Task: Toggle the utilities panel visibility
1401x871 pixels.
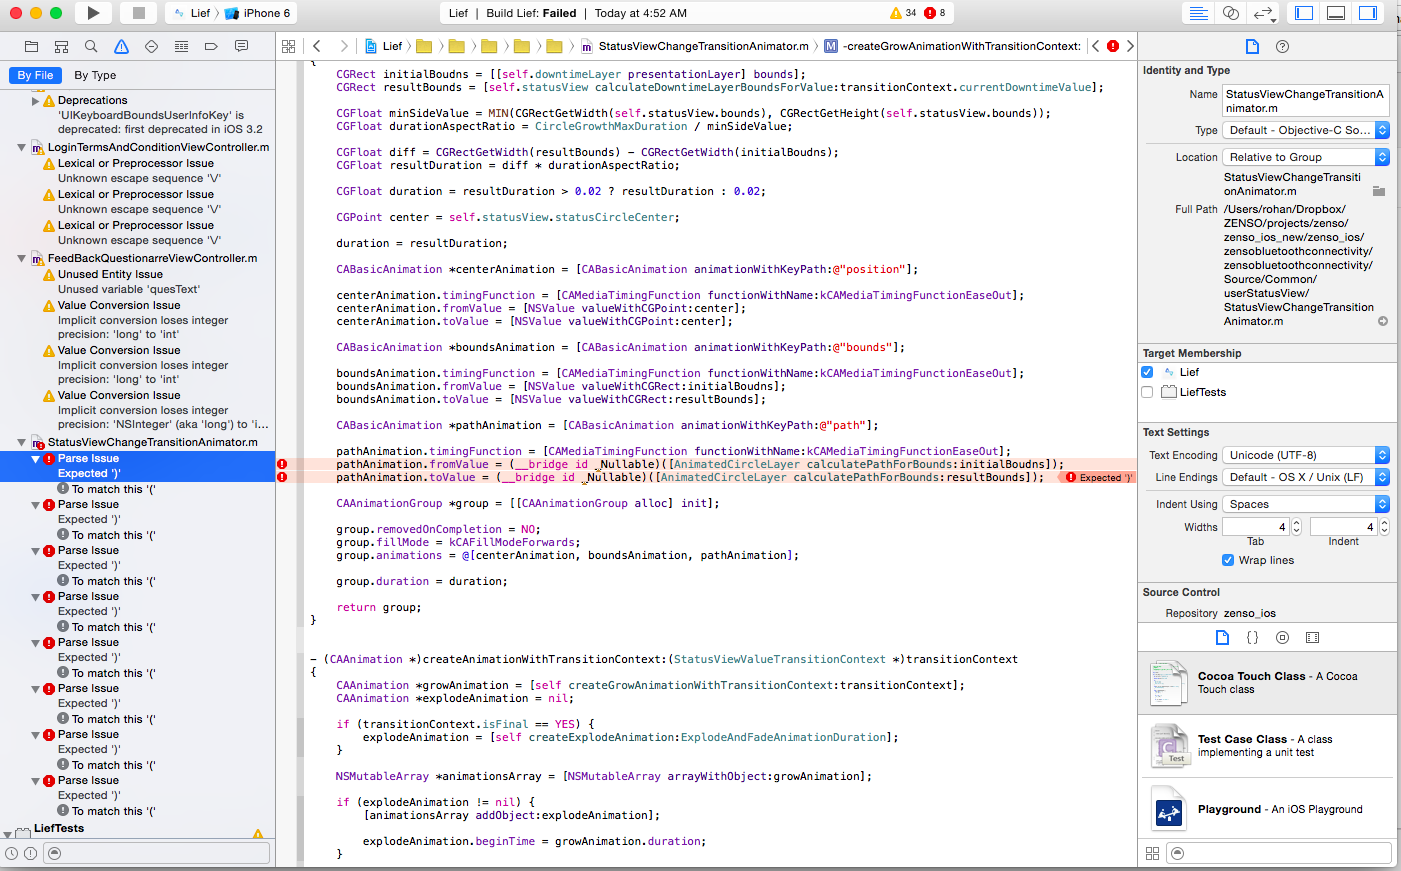Action: coord(1368,13)
